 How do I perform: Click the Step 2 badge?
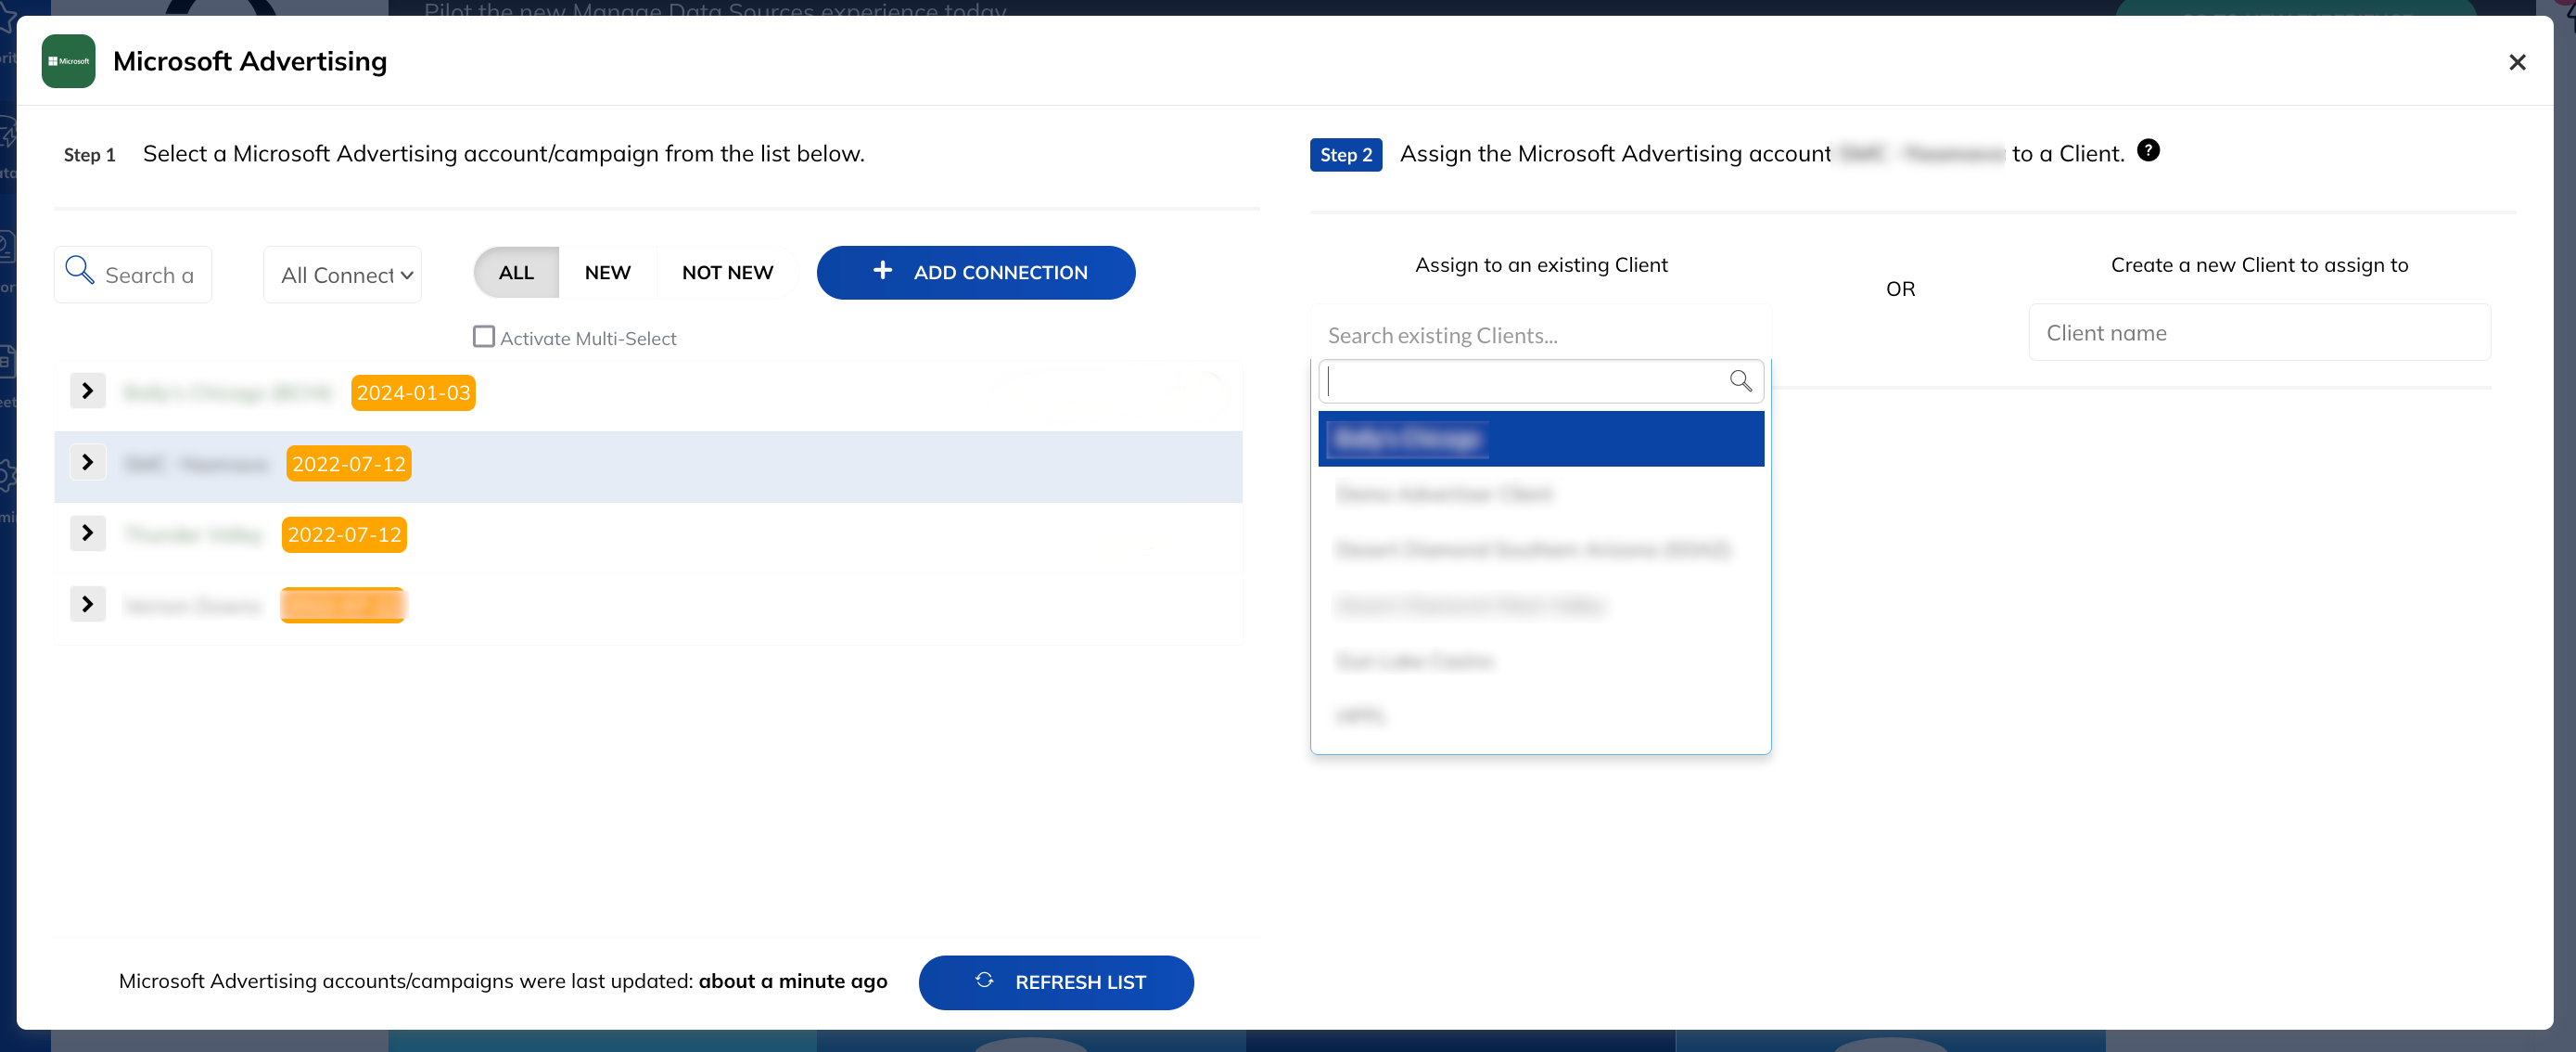[x=1346, y=155]
